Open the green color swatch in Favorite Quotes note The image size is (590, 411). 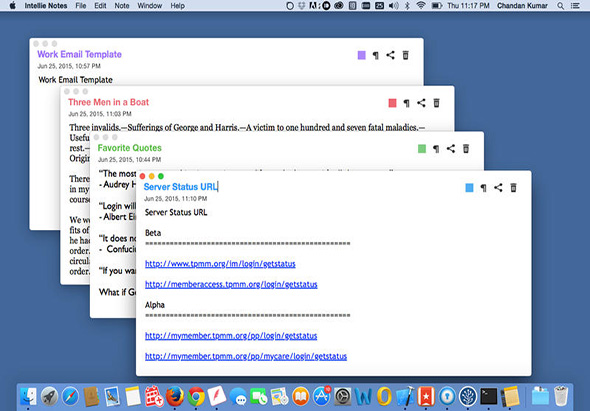click(x=422, y=149)
